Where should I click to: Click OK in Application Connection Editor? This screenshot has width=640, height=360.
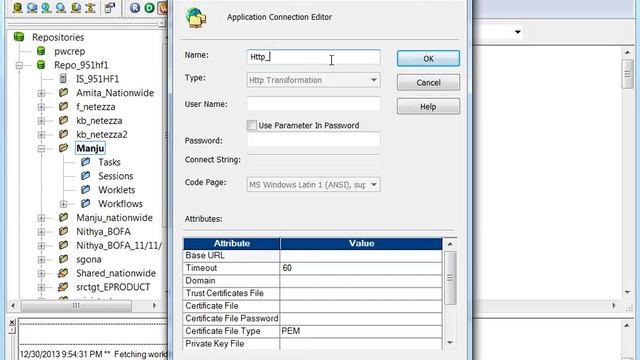(x=428, y=58)
